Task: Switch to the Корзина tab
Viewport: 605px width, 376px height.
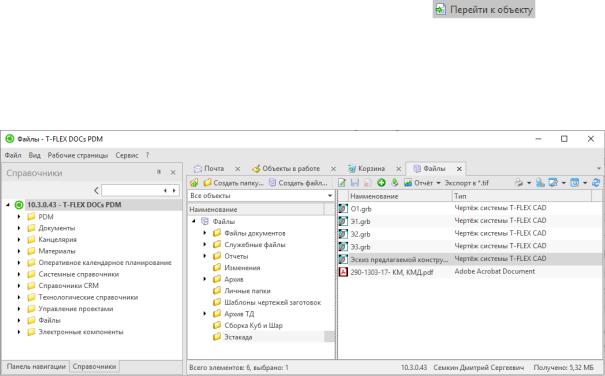Action: [366, 169]
